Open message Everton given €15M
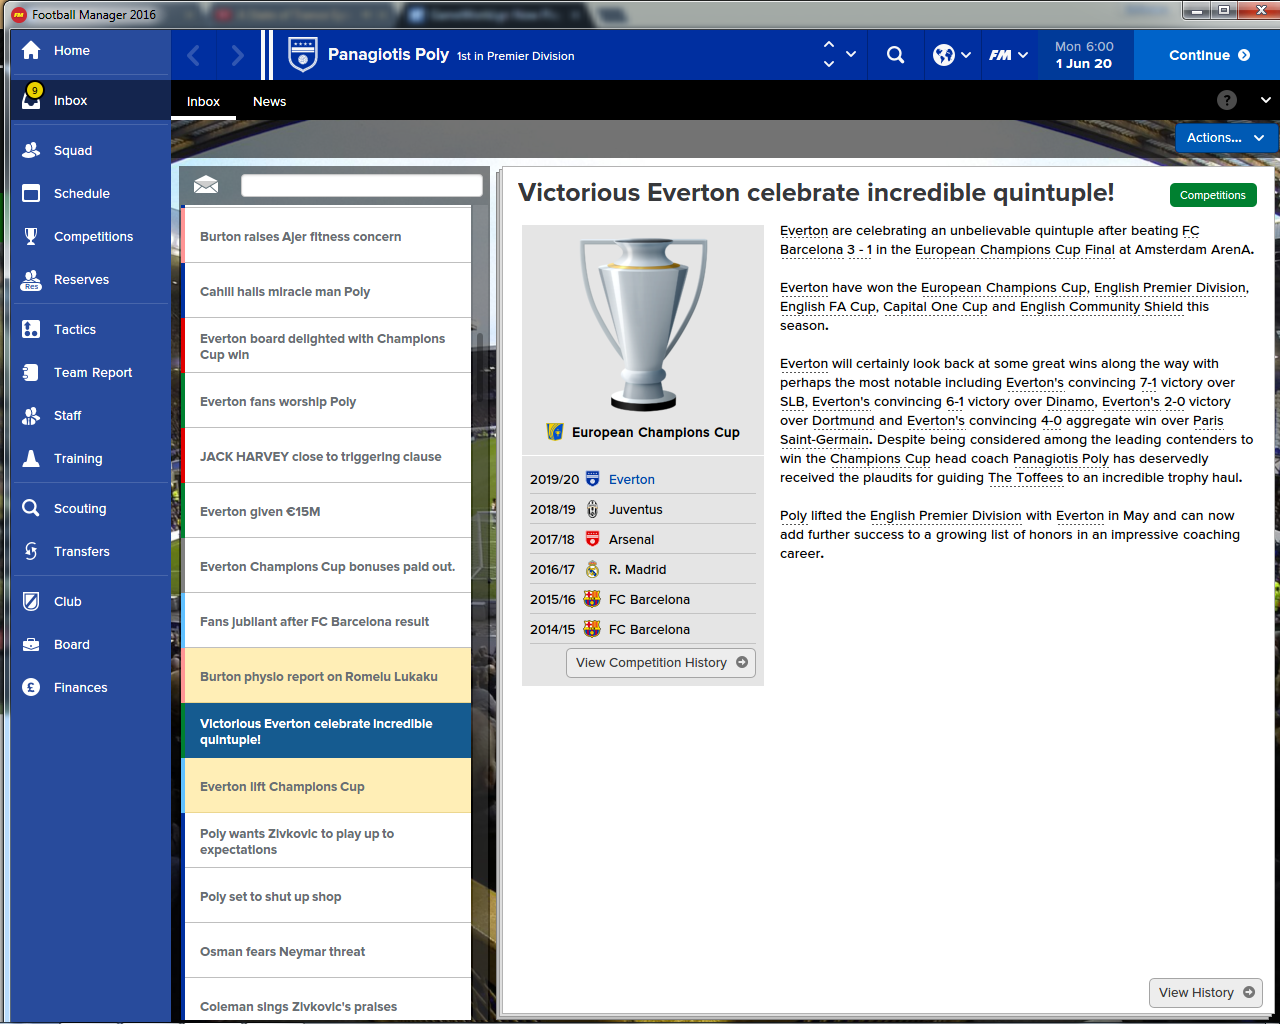 click(326, 511)
